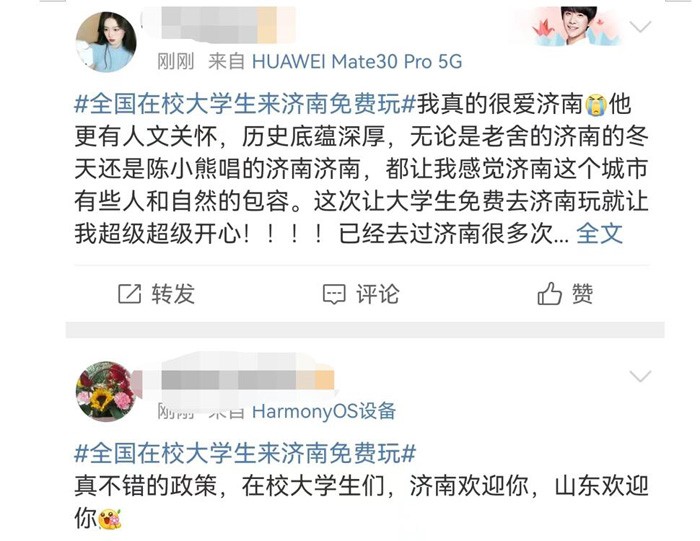The height and width of the screenshot is (541, 700).
Task: Tap the crying emoji in first post
Action: (x=596, y=104)
